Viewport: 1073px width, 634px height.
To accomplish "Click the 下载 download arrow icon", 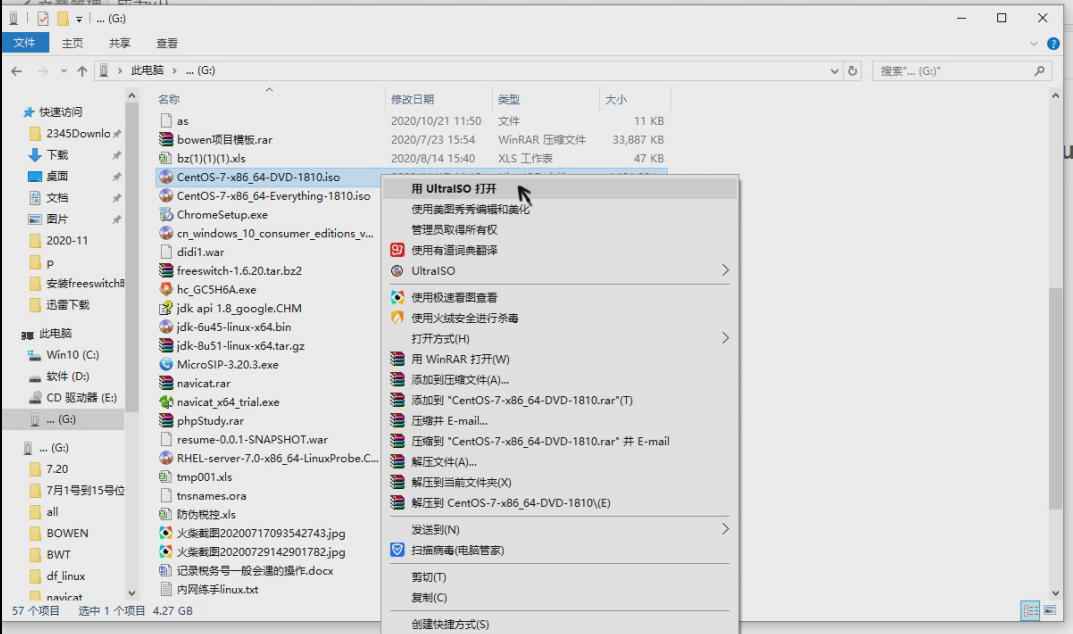I will click(x=35, y=155).
